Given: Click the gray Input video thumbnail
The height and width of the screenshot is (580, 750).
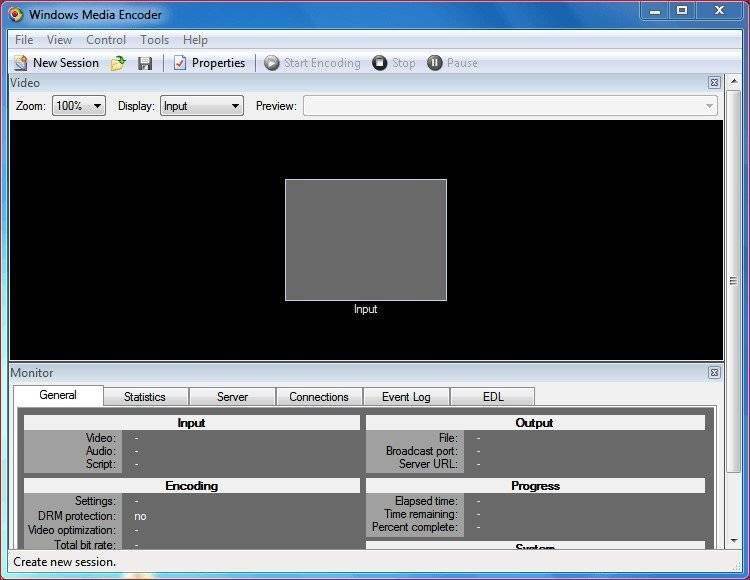Looking at the screenshot, I should point(366,240).
